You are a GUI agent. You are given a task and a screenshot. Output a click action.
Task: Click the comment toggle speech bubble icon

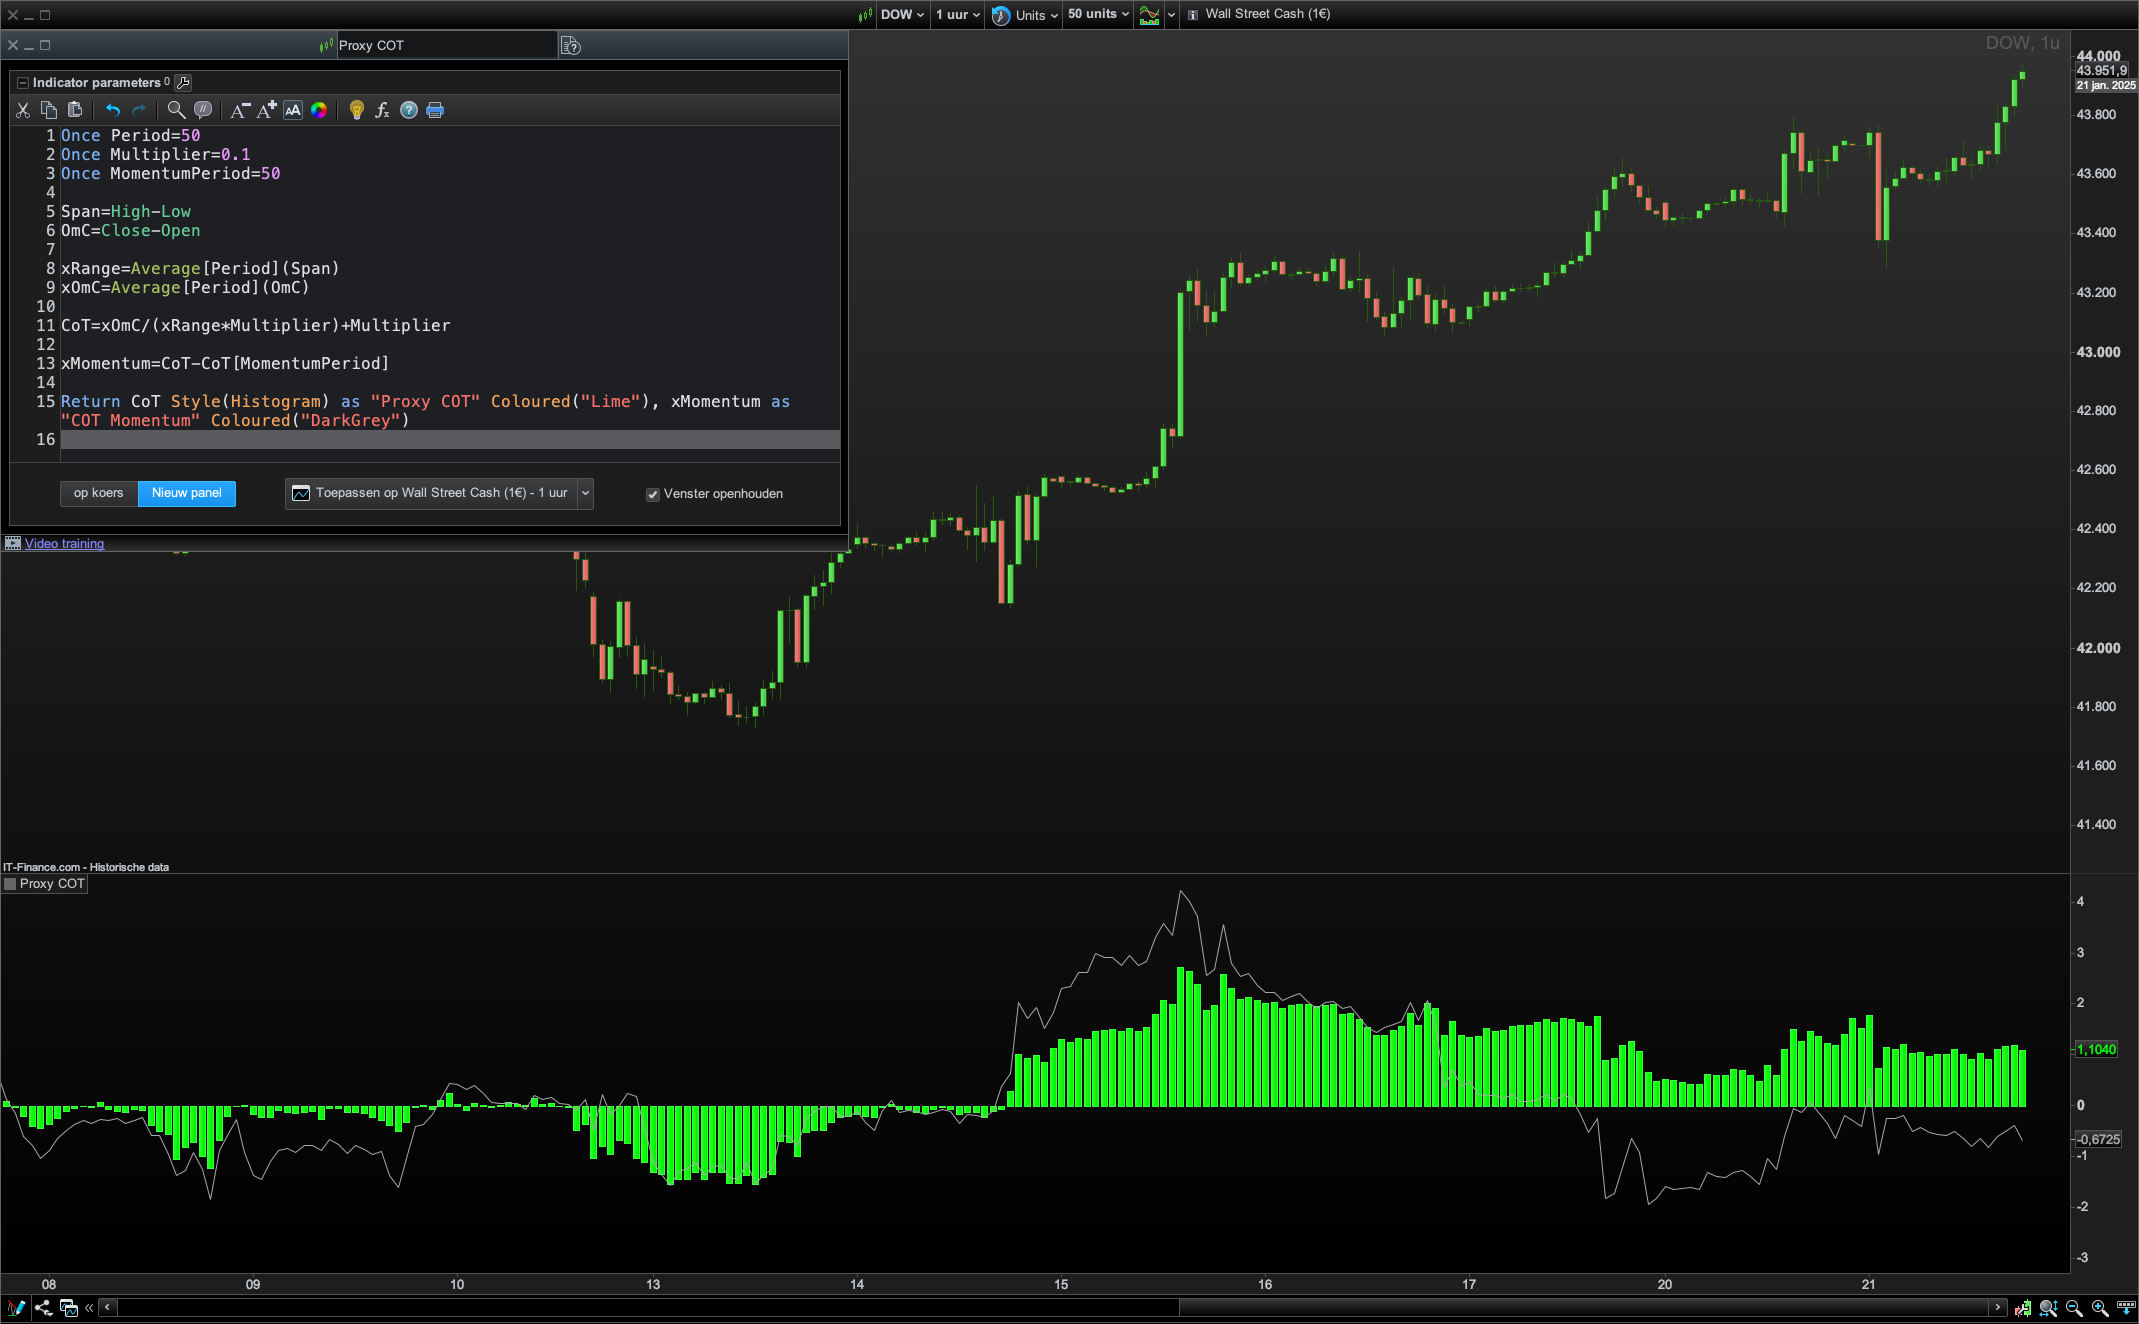tap(203, 110)
